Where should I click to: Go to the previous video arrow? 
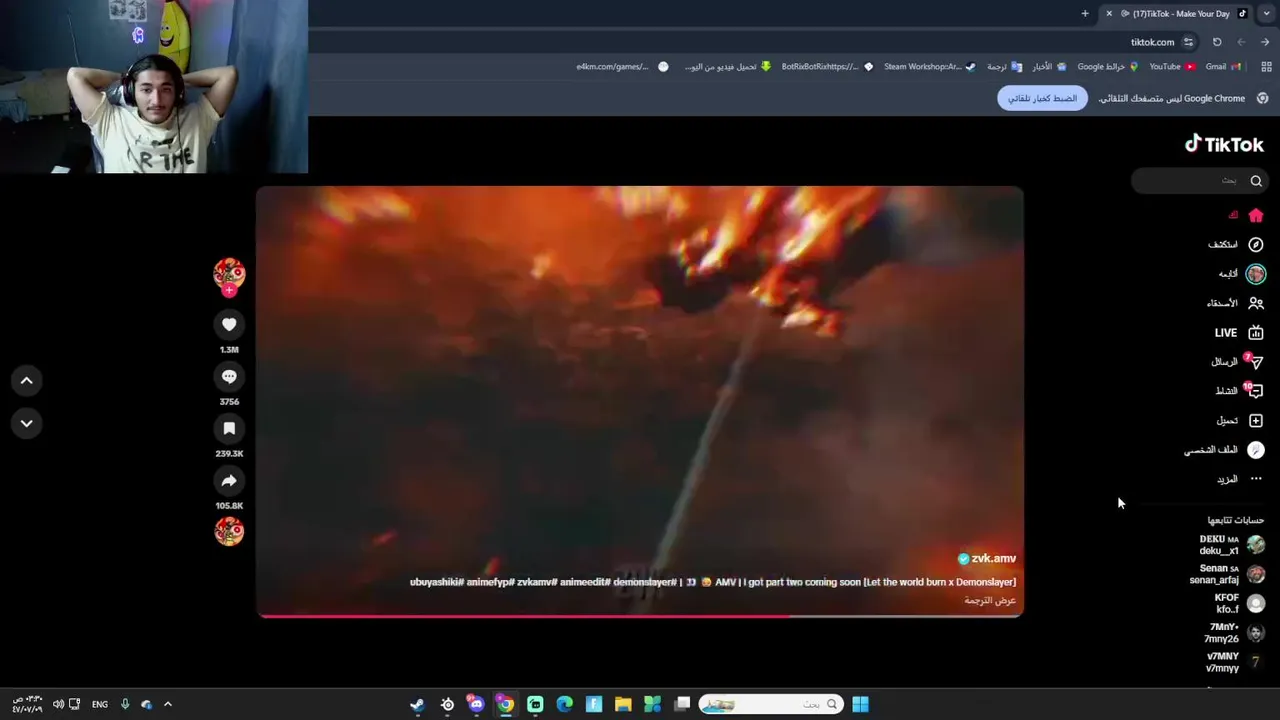(27, 380)
